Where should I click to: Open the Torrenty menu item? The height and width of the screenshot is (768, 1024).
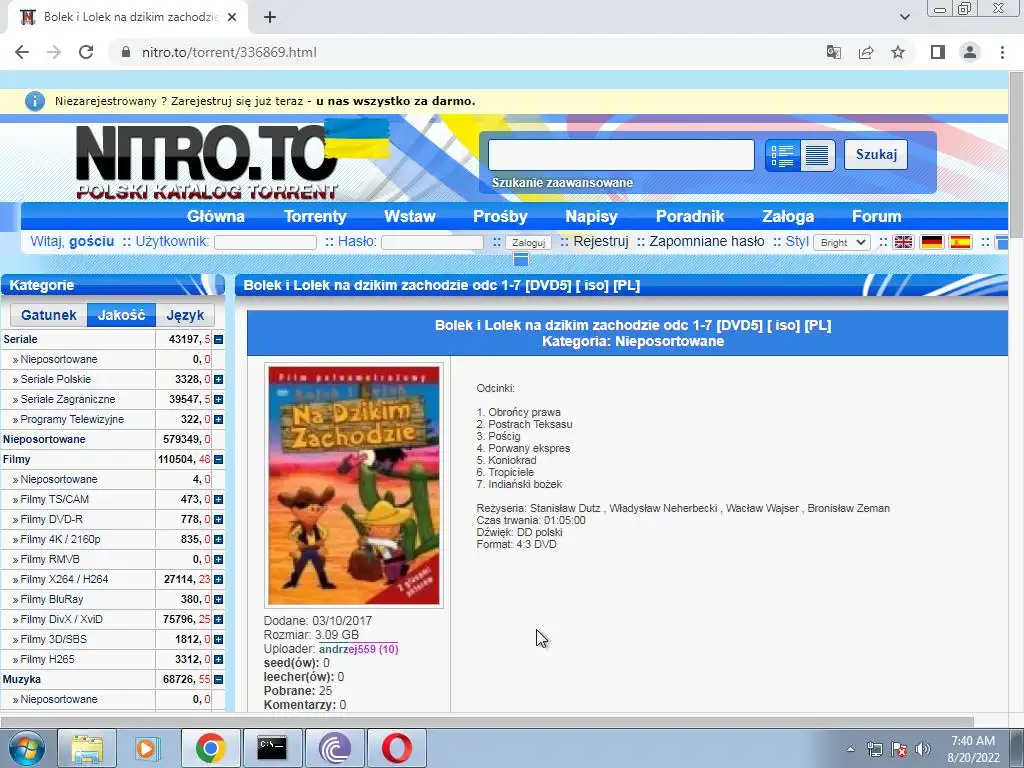(315, 216)
